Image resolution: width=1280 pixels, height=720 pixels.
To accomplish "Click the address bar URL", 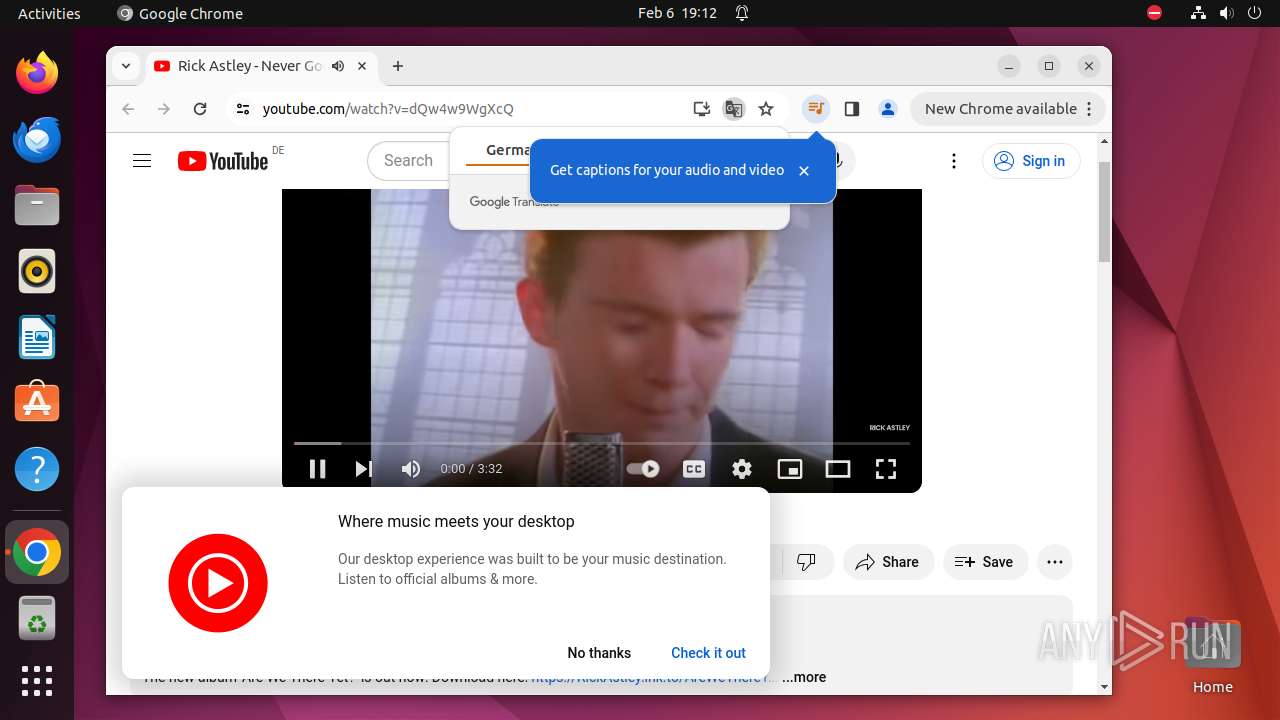I will [388, 109].
